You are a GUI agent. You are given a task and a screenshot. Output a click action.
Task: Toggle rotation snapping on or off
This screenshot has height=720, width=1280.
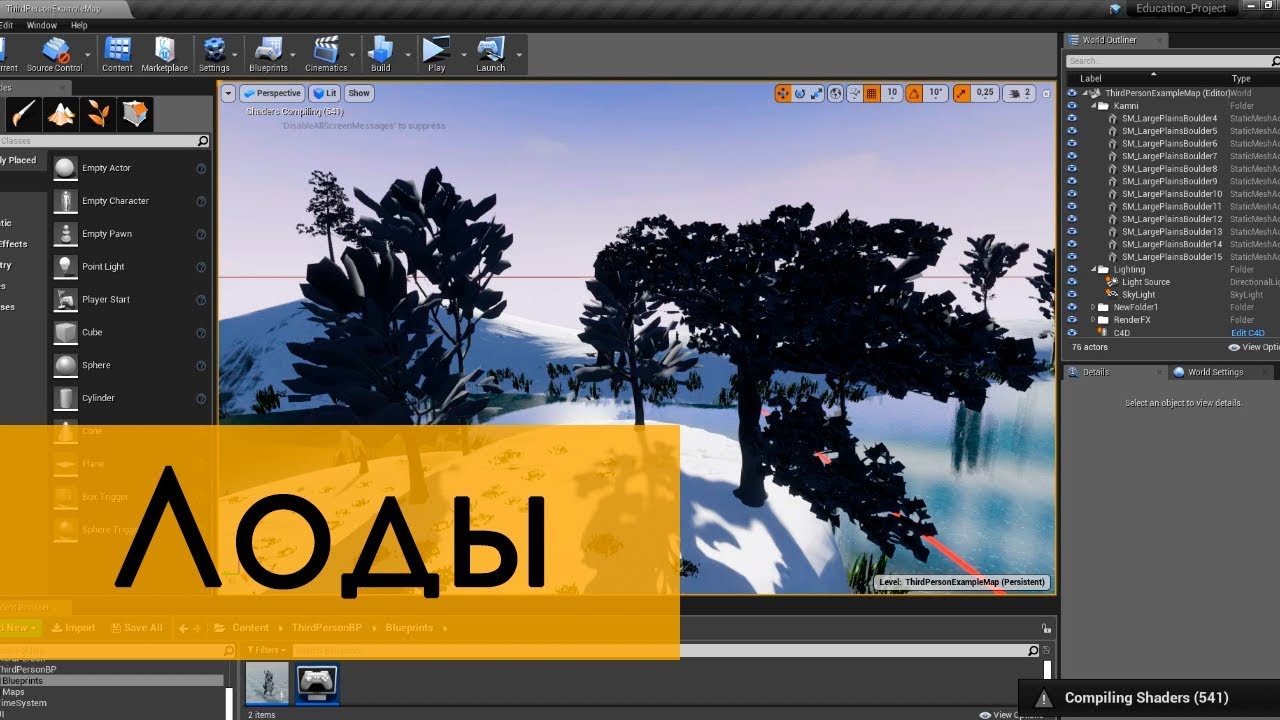tap(914, 93)
